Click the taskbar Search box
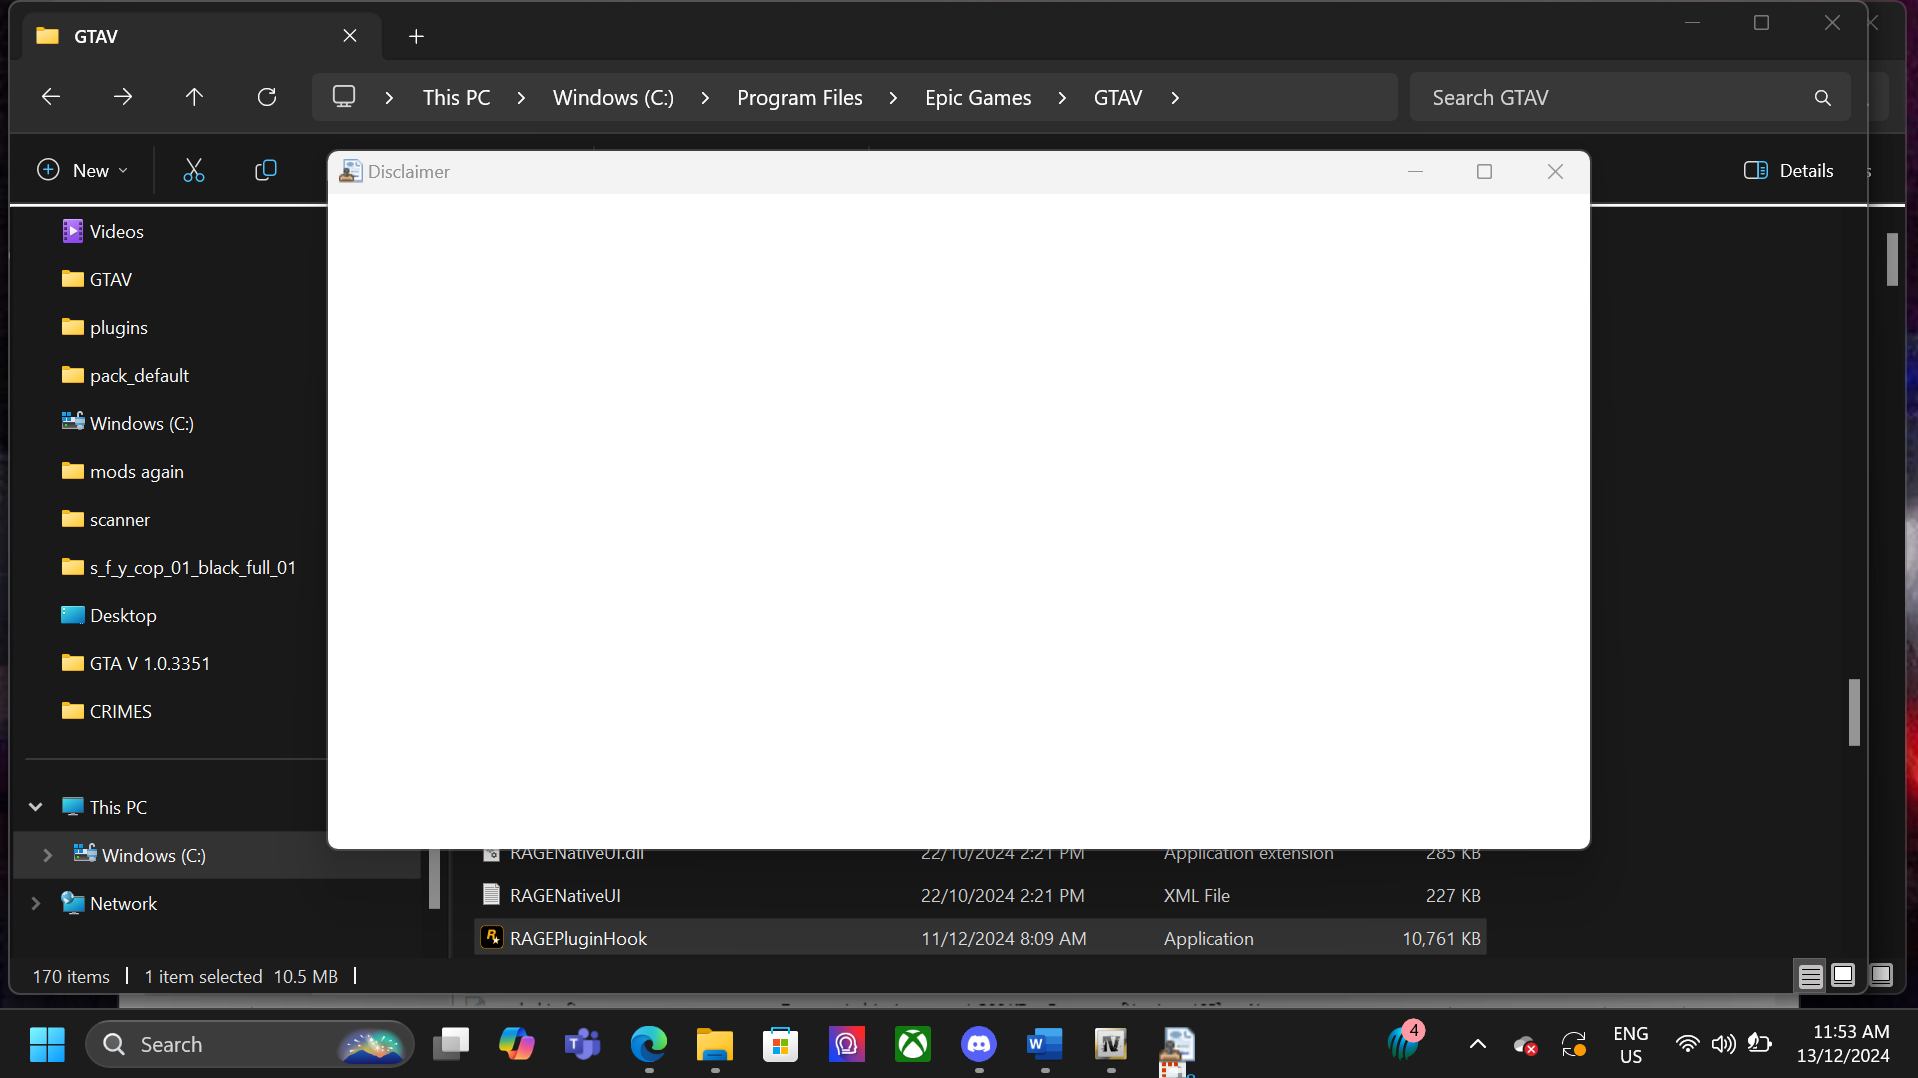1918x1078 pixels. [250, 1044]
